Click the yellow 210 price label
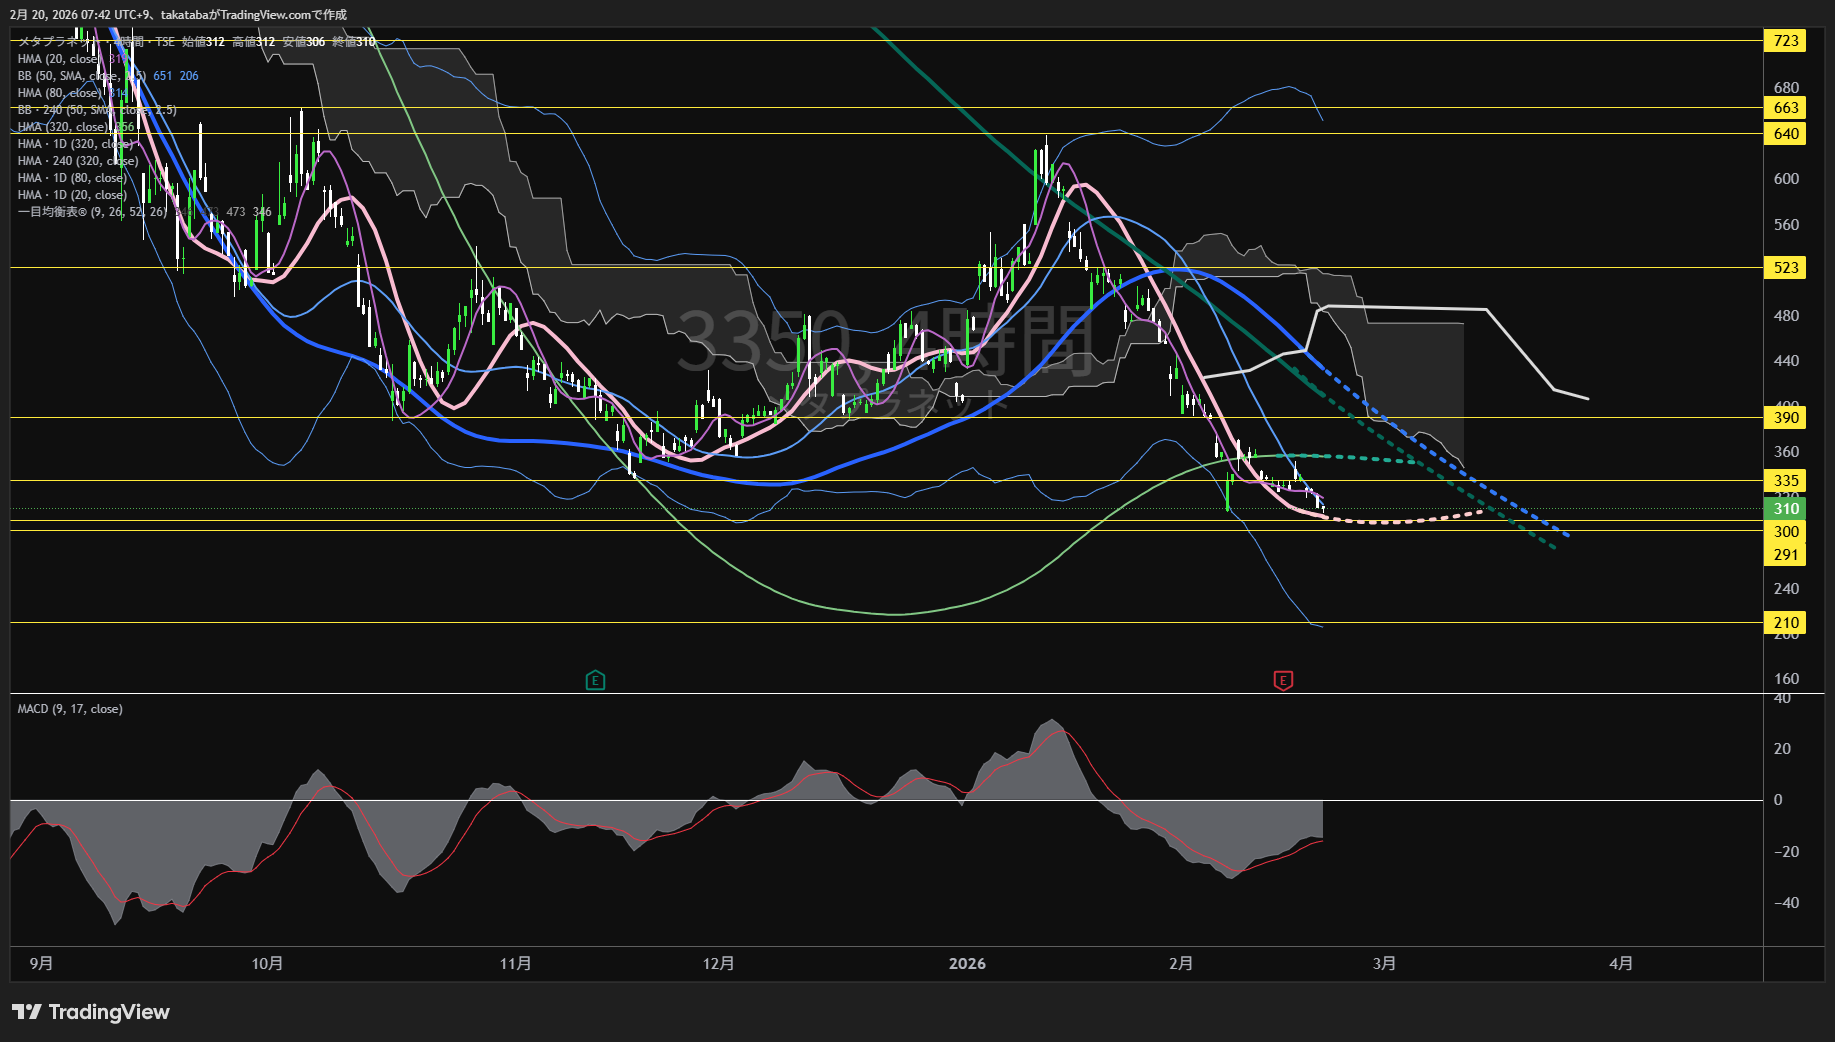The width and height of the screenshot is (1835, 1042). point(1785,623)
